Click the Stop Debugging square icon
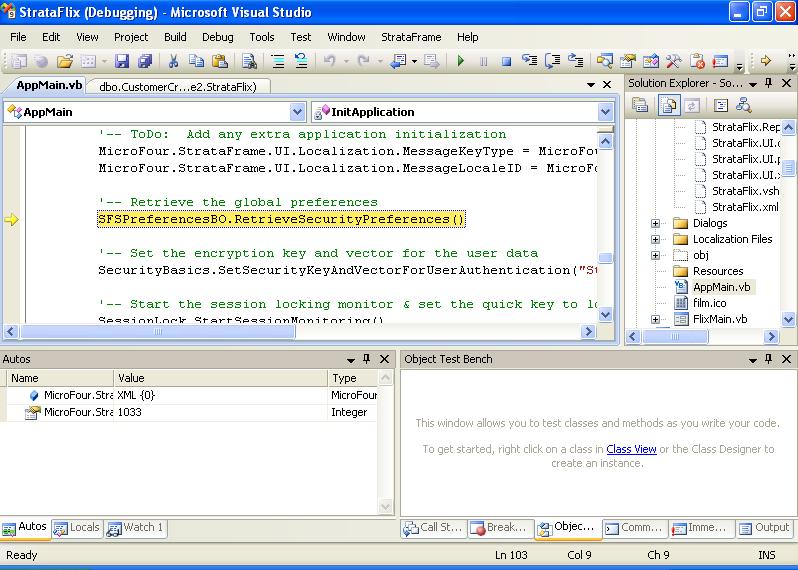The image size is (798, 570). (x=506, y=61)
